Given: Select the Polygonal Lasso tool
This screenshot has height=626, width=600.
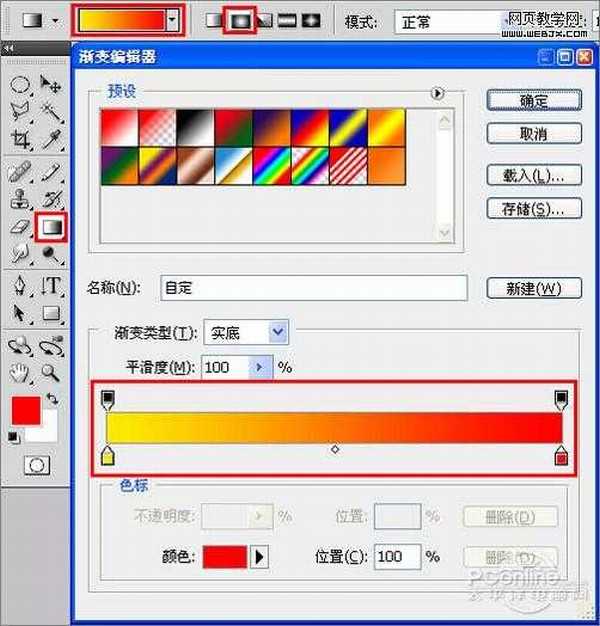Looking at the screenshot, I should (x=20, y=111).
